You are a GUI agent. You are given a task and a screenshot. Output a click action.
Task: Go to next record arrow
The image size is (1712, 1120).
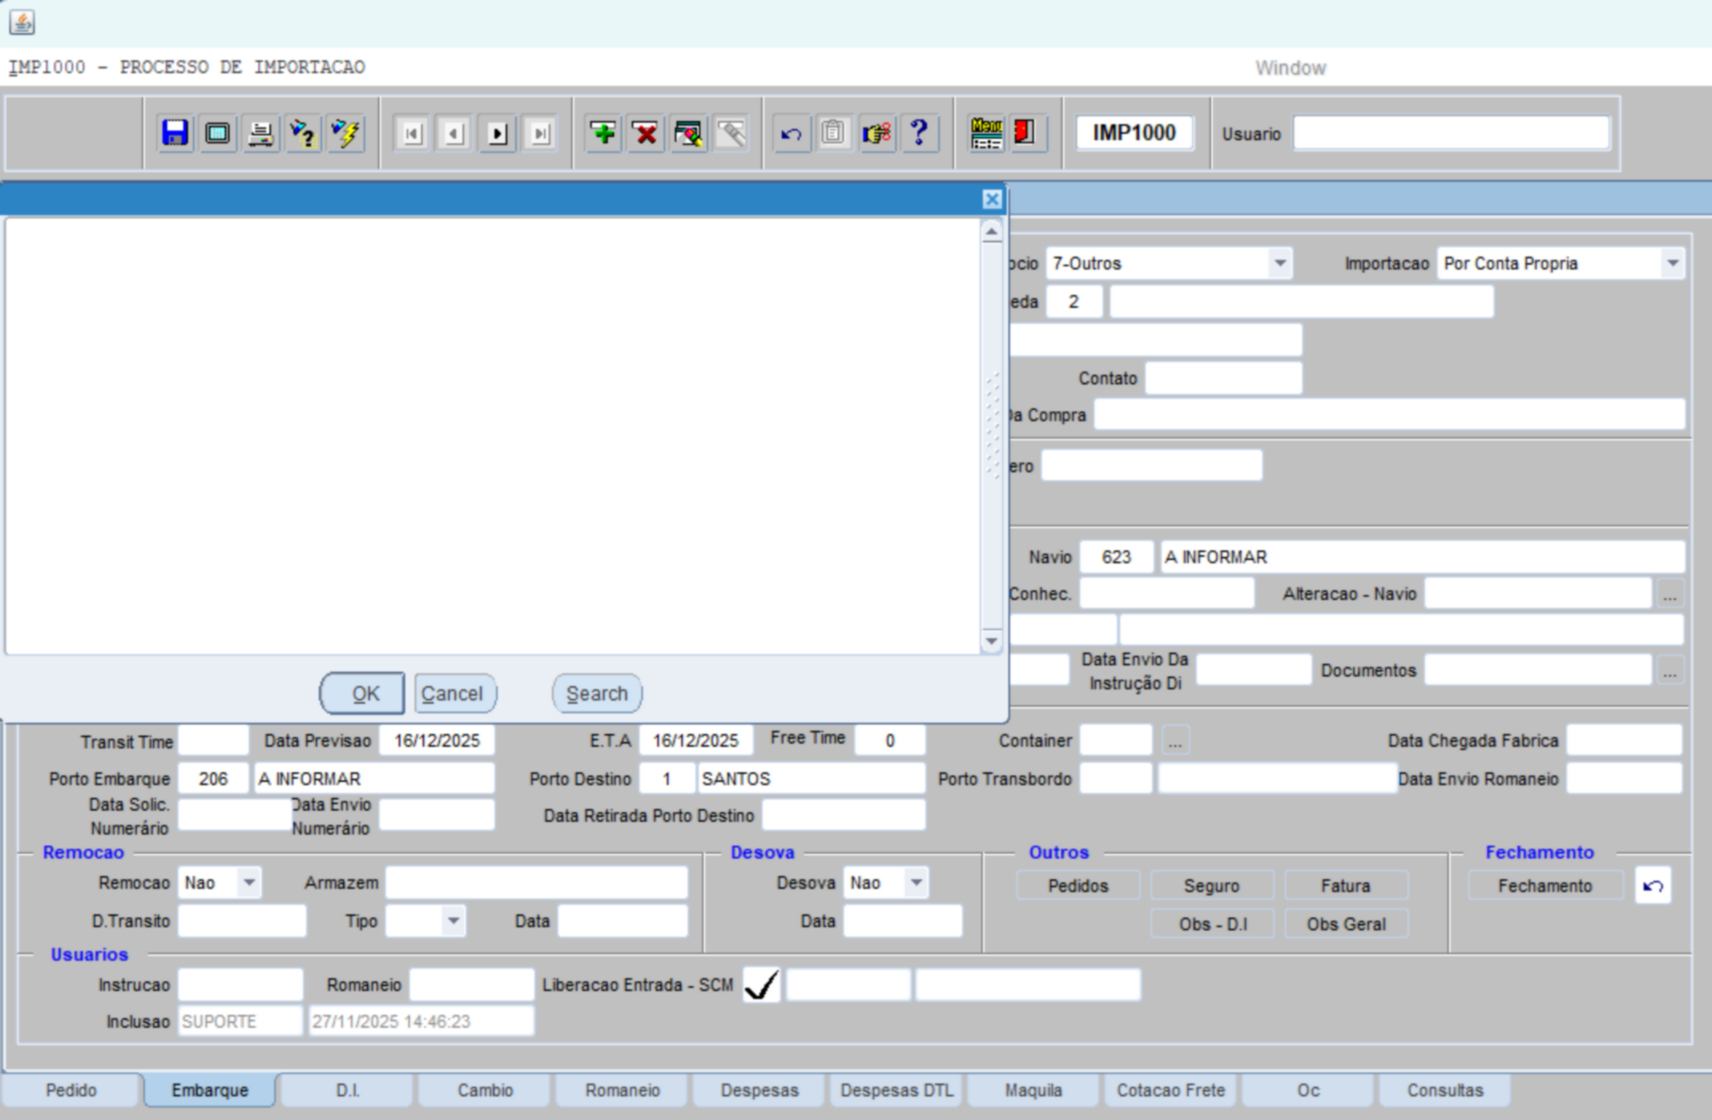[x=497, y=133]
